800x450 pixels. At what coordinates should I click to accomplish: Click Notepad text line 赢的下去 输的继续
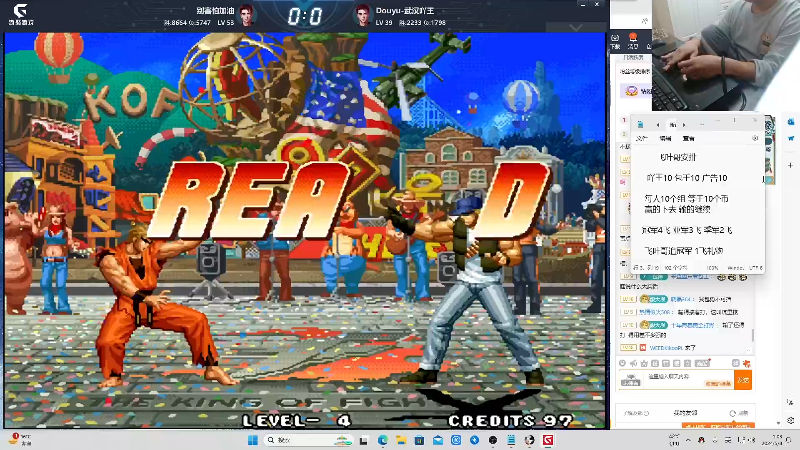(677, 209)
